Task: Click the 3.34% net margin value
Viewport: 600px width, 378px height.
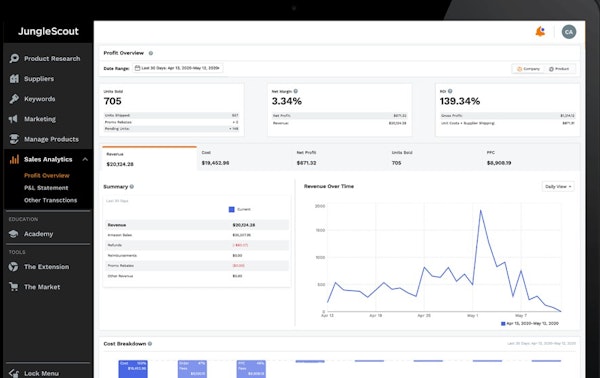Action: pos(287,101)
